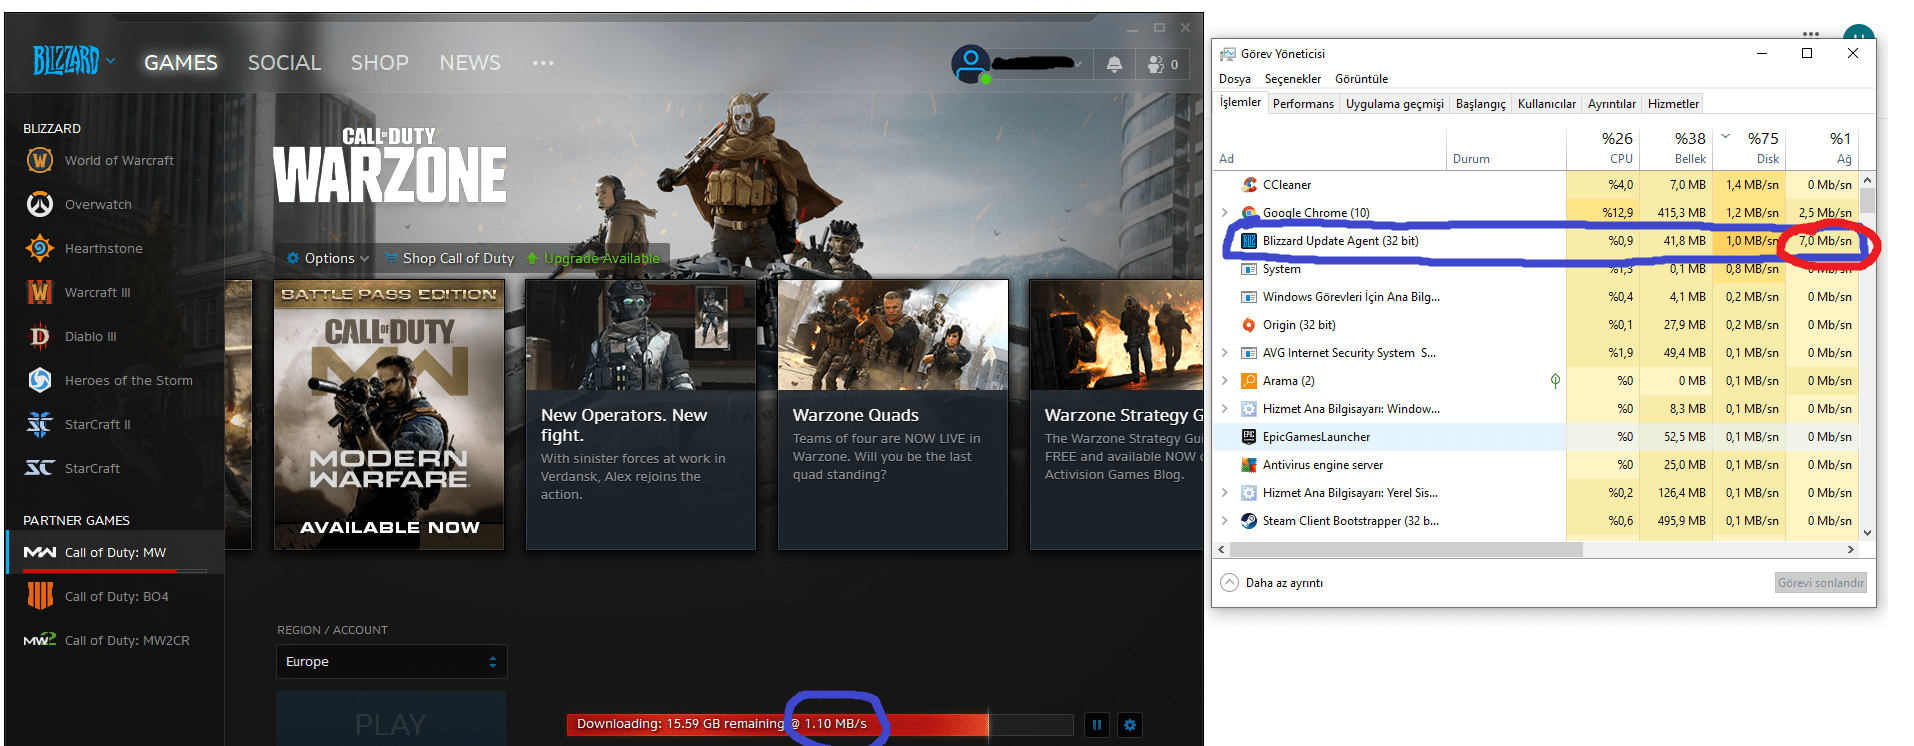Open the Seçenekler menu in Task Manager
The width and height of the screenshot is (1914, 746).
tap(1293, 79)
